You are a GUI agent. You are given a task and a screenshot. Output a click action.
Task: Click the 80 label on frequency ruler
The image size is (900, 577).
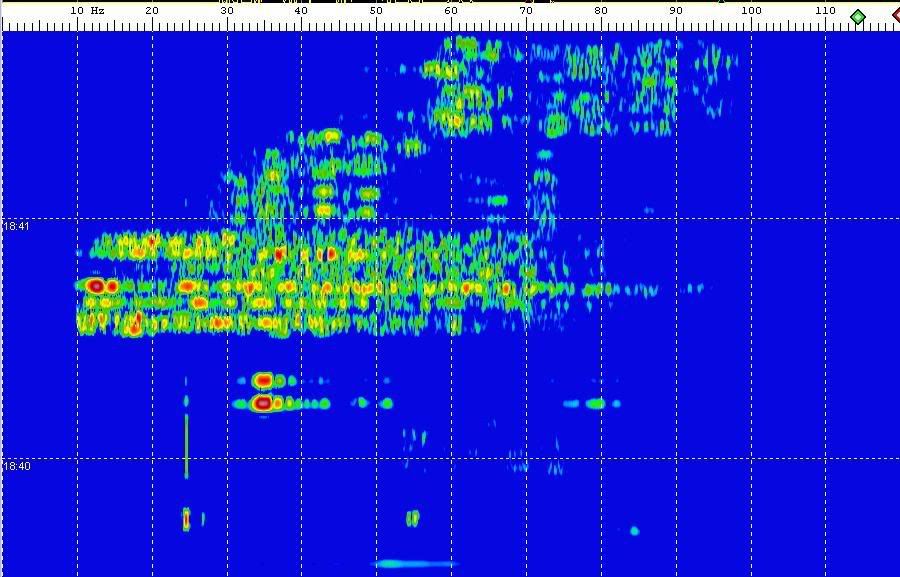601,11
